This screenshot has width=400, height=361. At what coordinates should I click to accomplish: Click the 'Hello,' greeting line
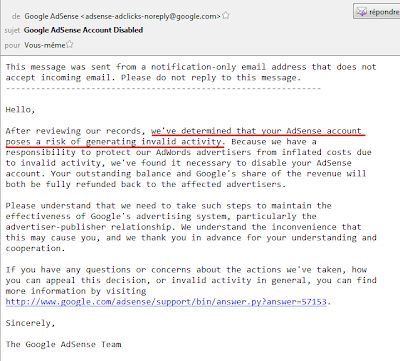[20, 110]
